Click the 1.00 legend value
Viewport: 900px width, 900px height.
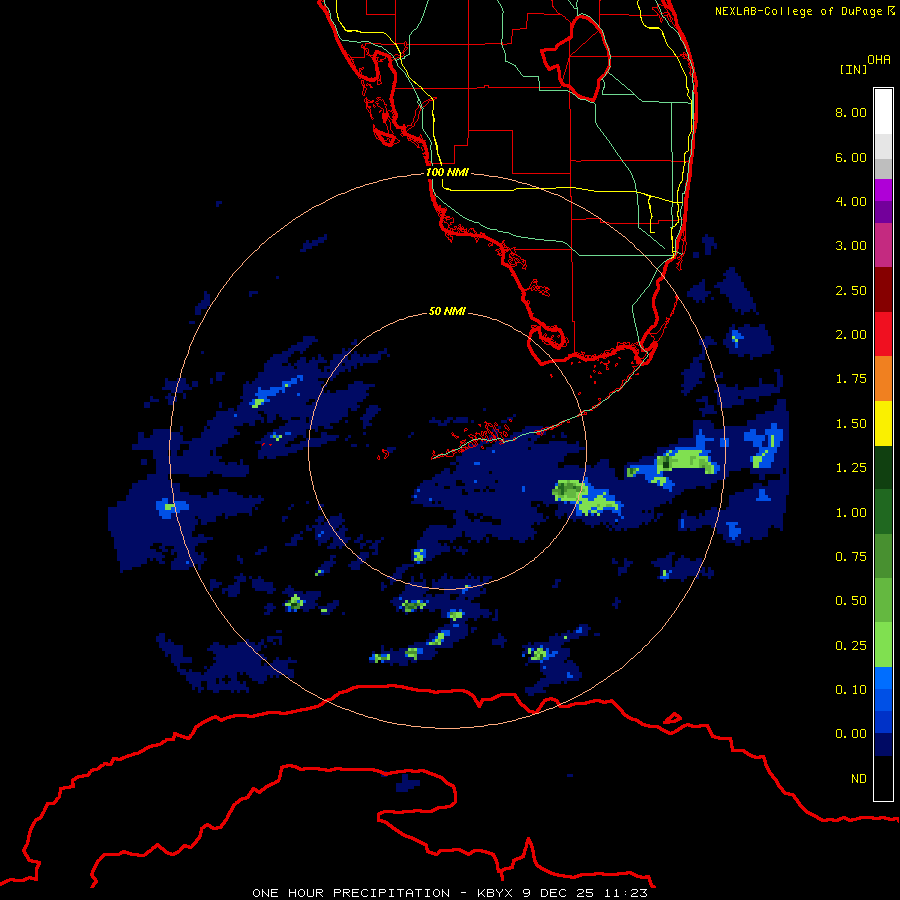pyautogui.click(x=851, y=513)
